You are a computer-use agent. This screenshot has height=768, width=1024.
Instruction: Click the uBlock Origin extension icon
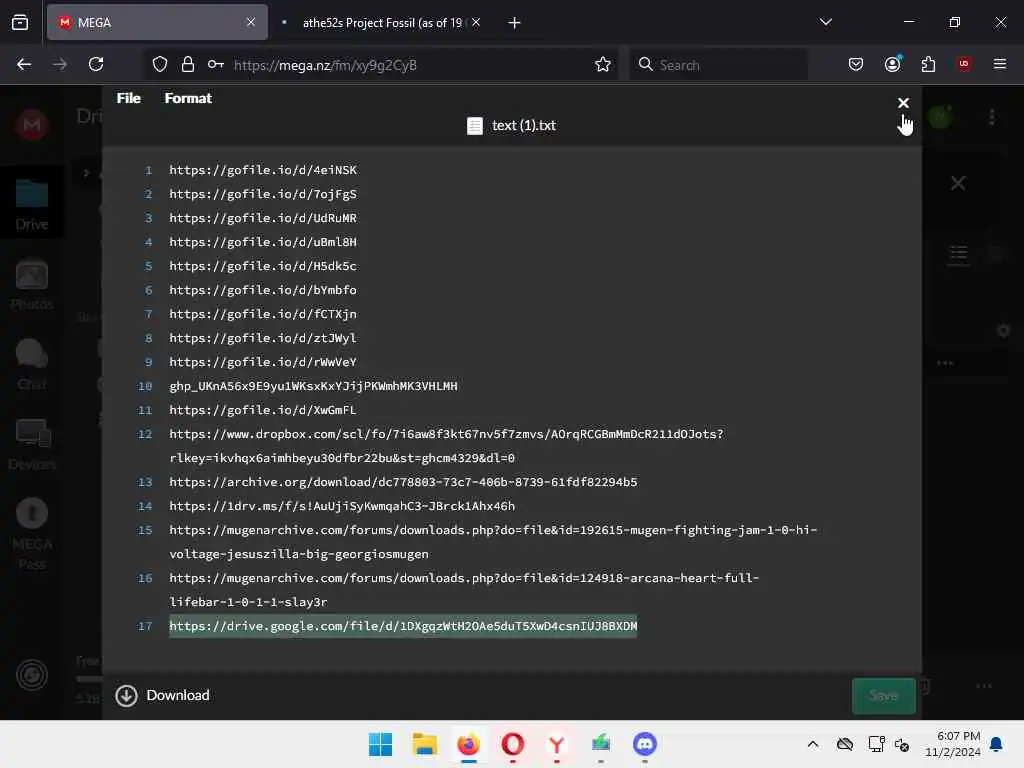964,64
